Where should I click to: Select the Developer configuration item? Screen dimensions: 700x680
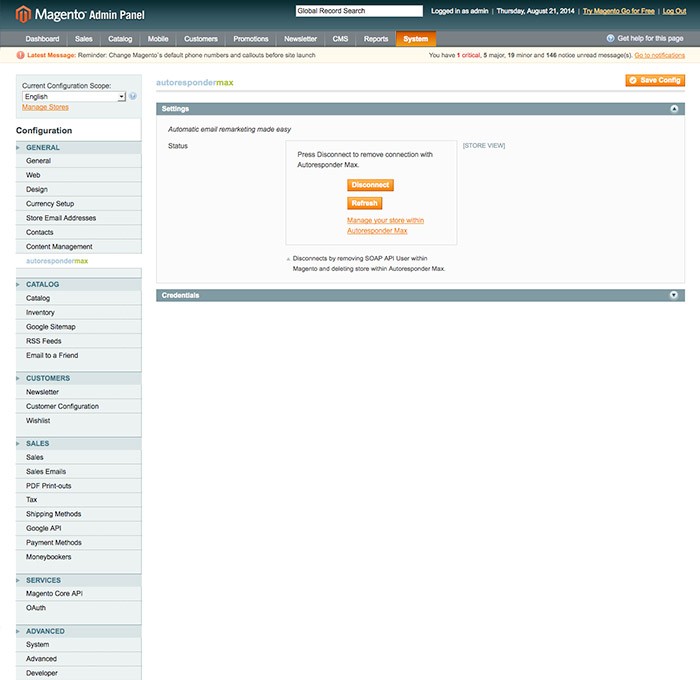click(79, 673)
